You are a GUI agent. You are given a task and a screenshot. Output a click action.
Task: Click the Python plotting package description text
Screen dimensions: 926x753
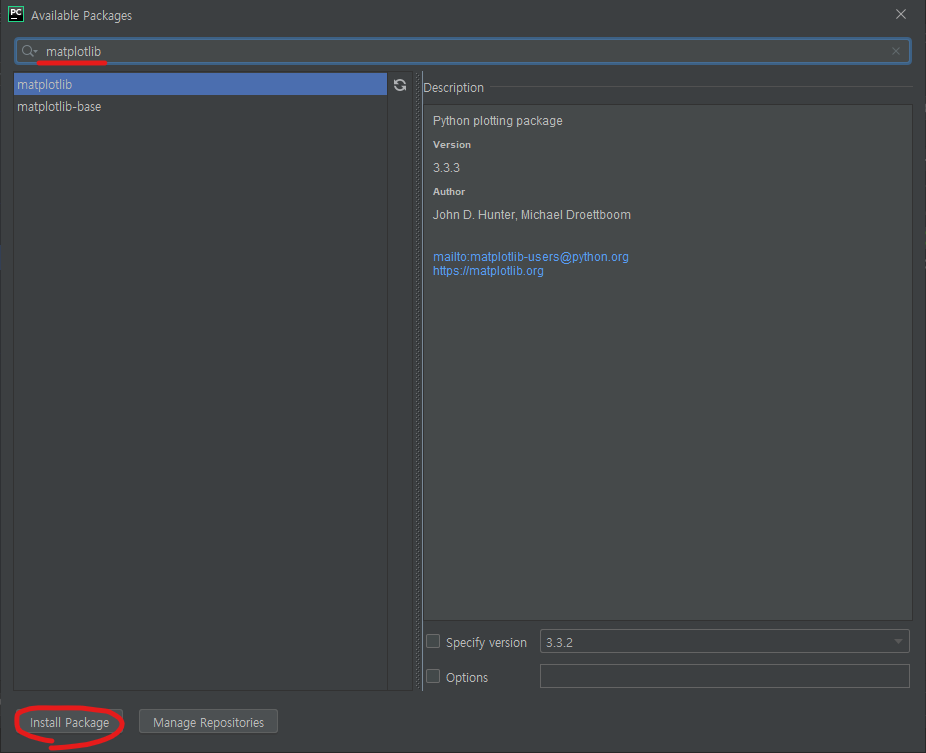pos(498,121)
